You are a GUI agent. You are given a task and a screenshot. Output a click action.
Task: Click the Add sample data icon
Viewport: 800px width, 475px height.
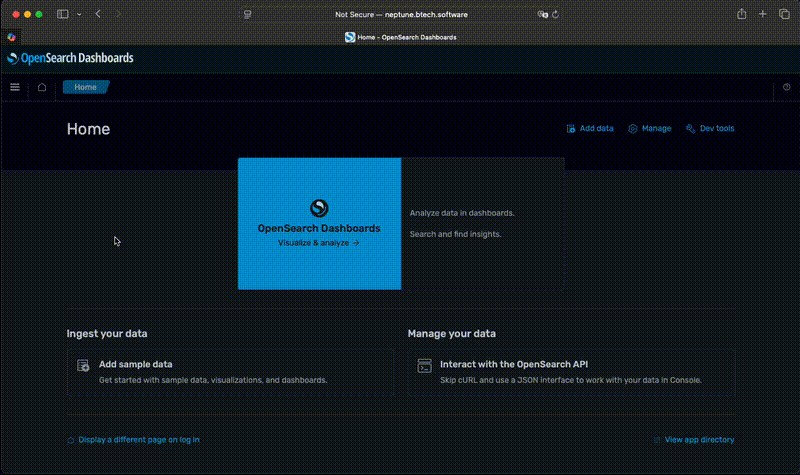pyautogui.click(x=83, y=365)
